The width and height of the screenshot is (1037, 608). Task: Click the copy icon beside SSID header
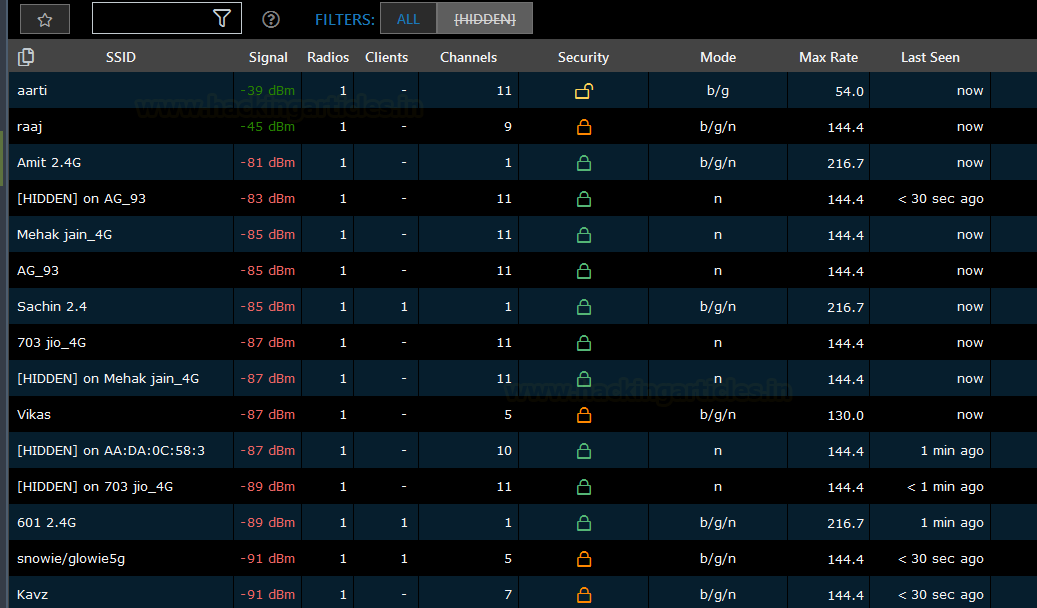(x=26, y=57)
